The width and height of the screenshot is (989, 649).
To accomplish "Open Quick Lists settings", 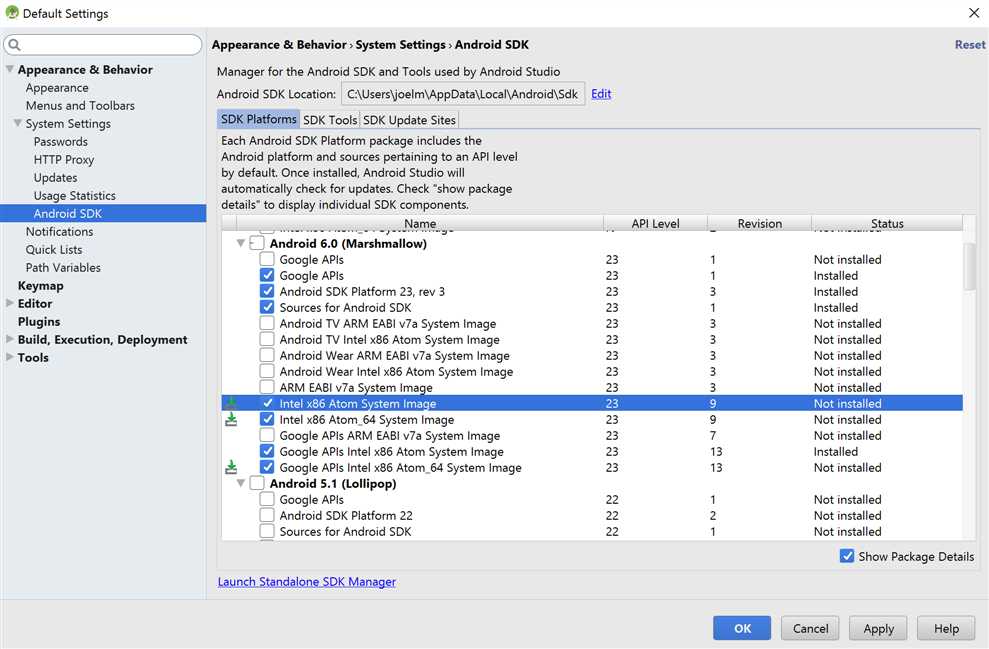I will (x=54, y=249).
